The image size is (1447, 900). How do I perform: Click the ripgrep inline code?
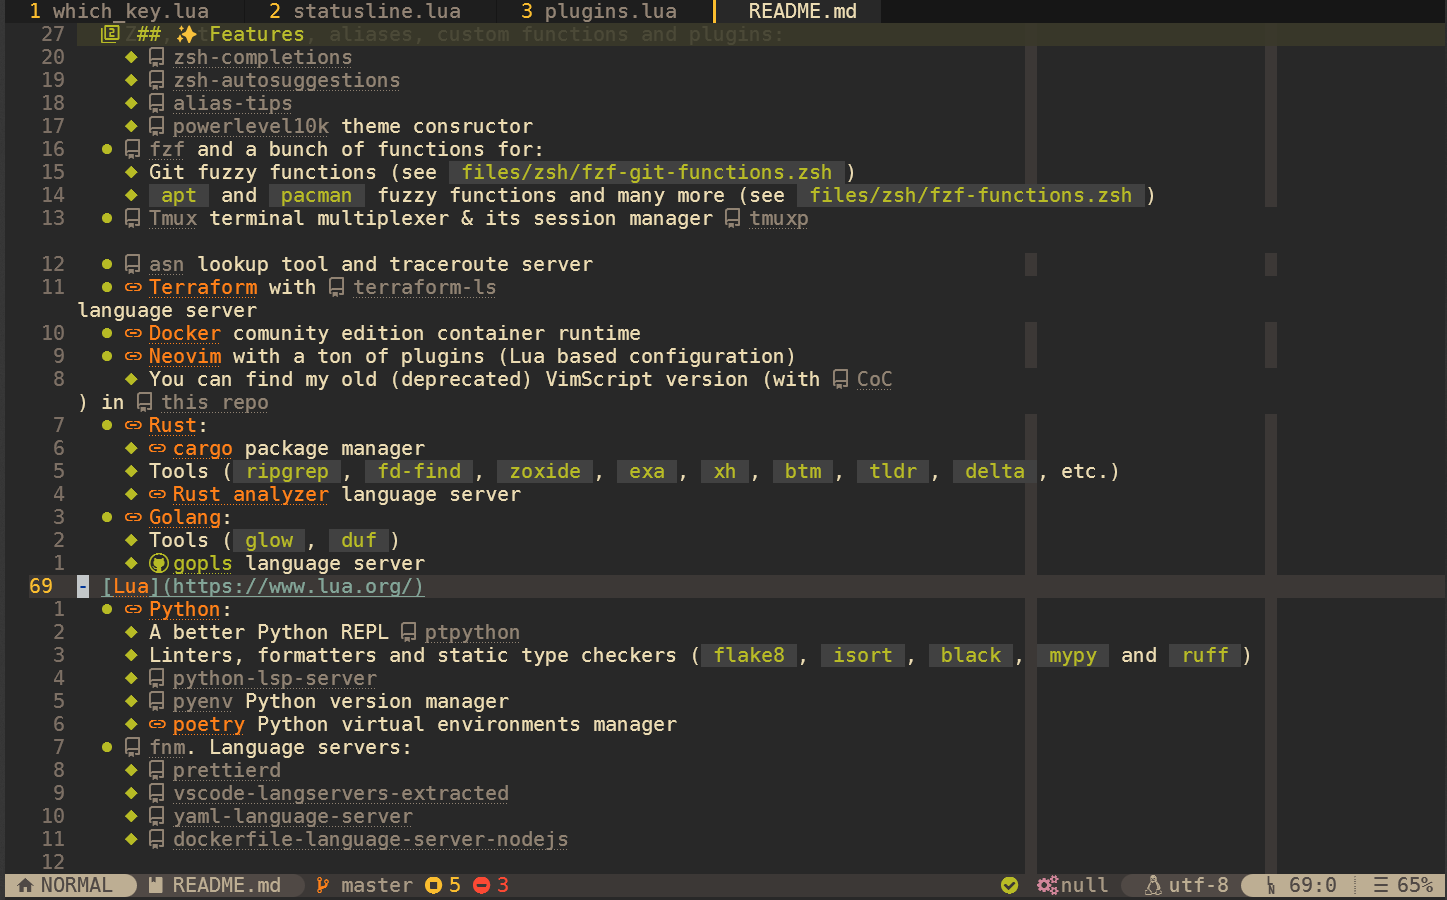point(287,471)
